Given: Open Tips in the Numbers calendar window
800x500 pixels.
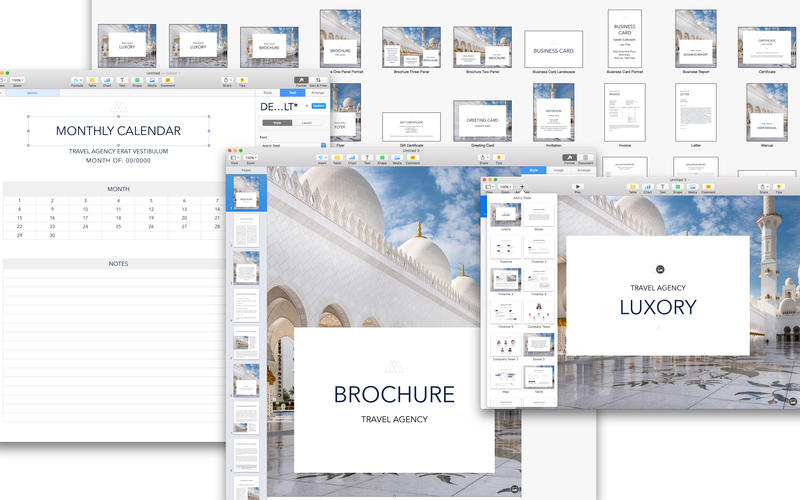Looking at the screenshot, I should 242,81.
